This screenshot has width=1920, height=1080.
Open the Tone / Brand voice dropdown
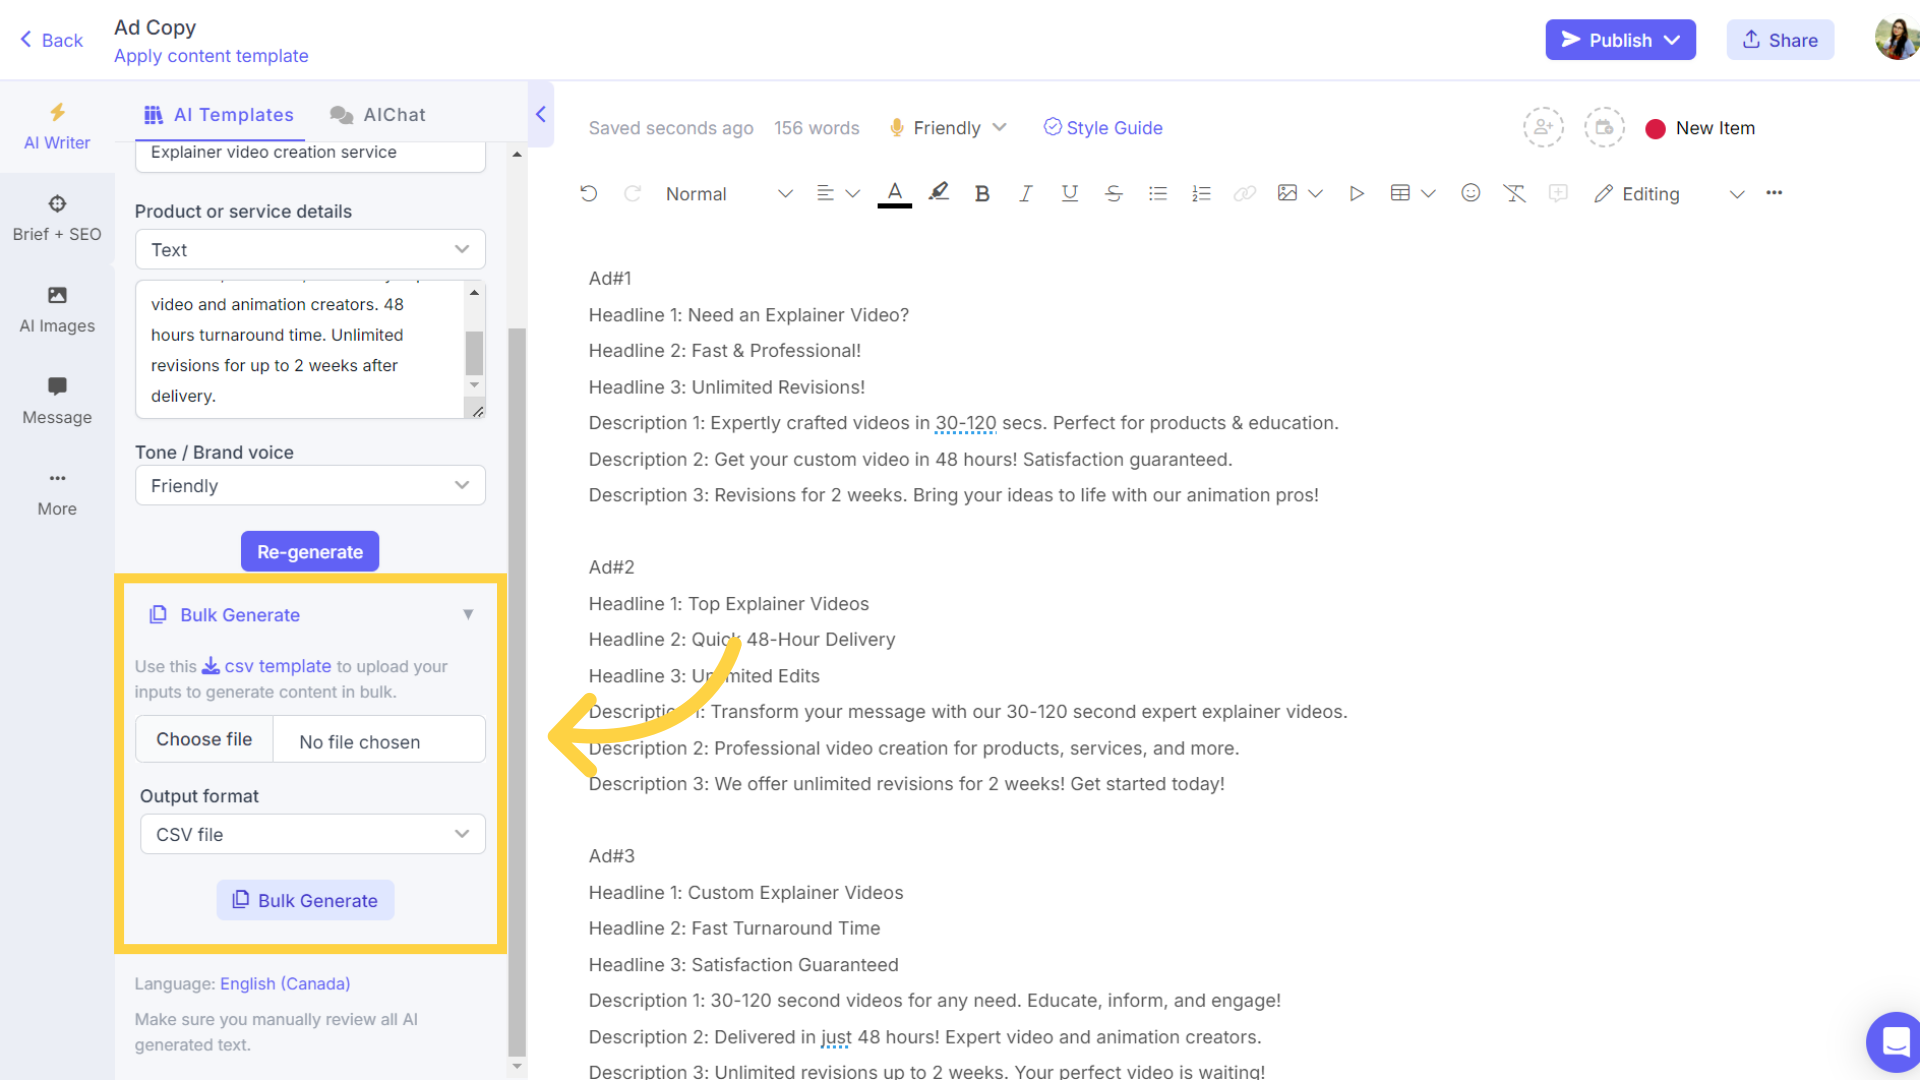pyautogui.click(x=310, y=486)
